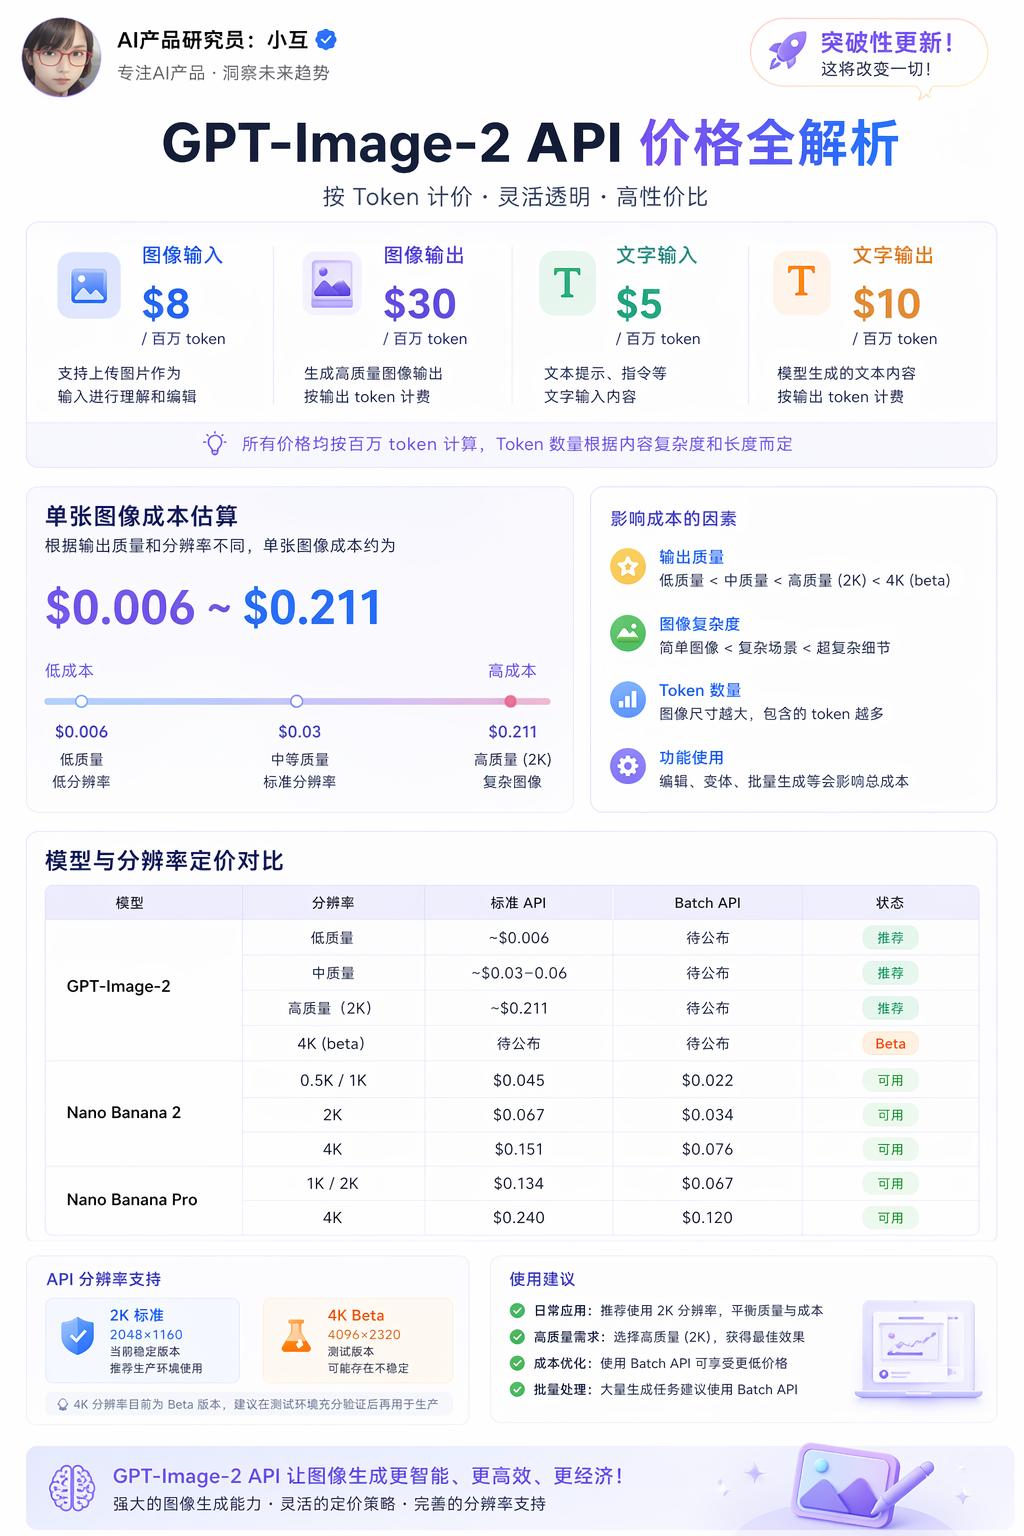The image size is (1024, 1536).
Task: Click the 推荐 badge in the 高质量（2K）row
Action: (890, 1008)
